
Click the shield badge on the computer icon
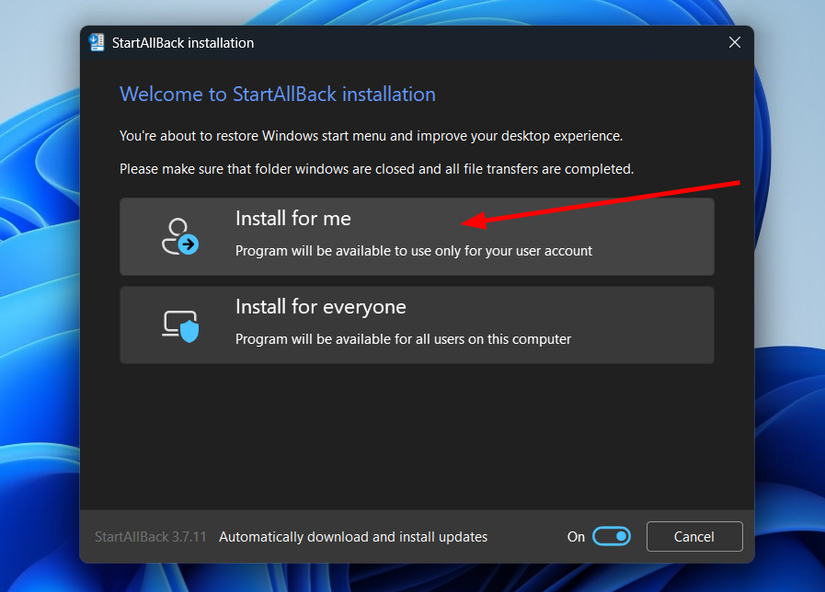click(x=189, y=333)
